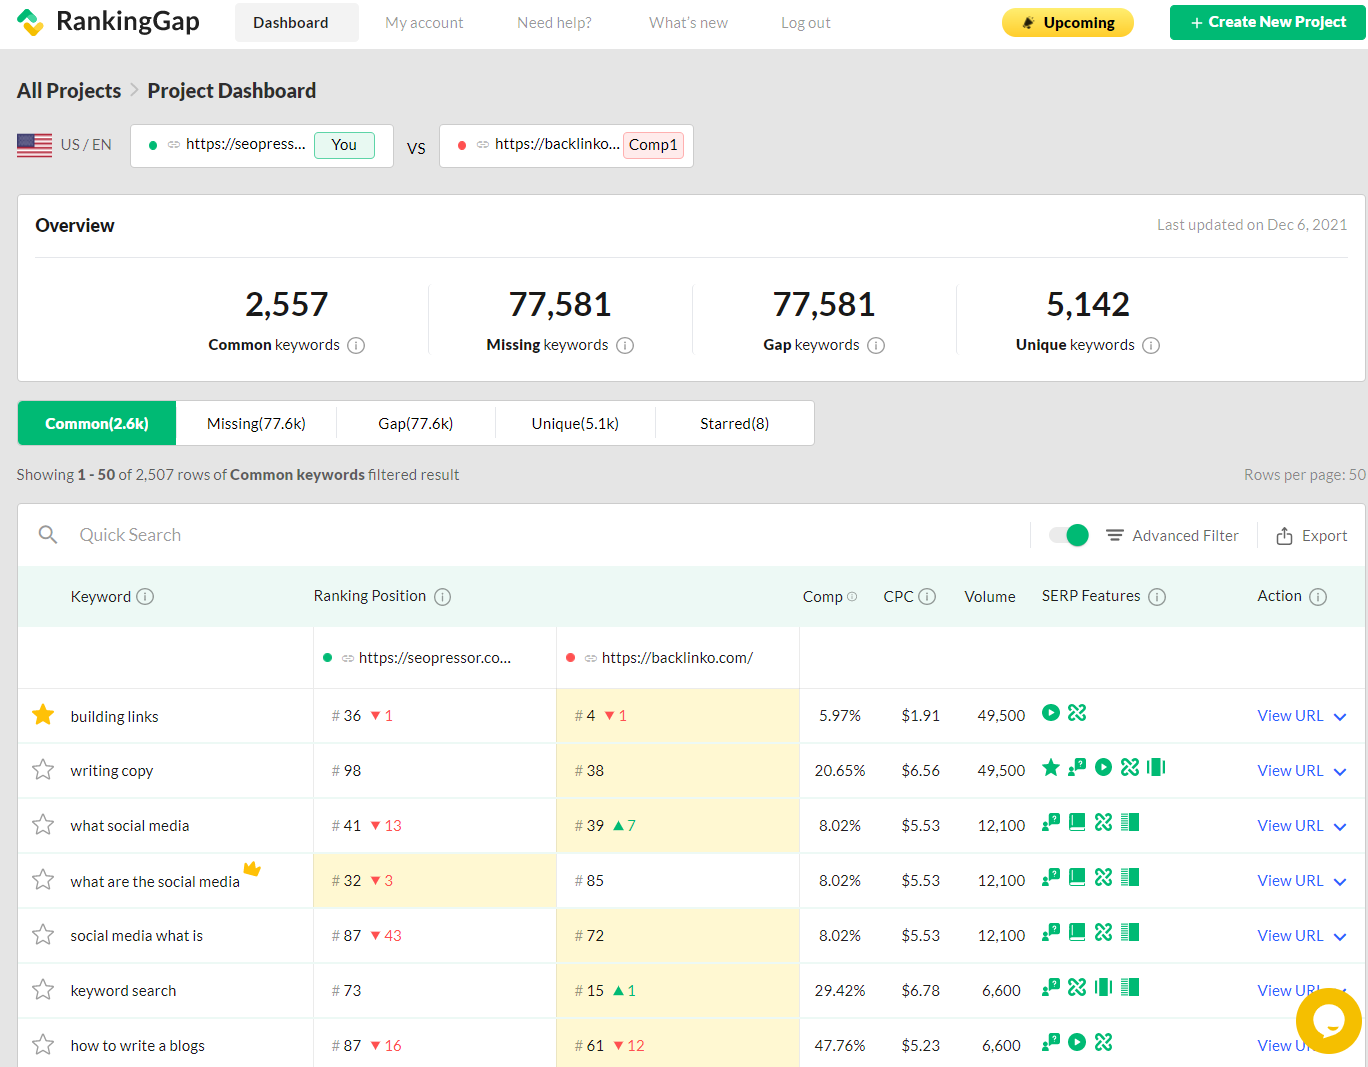
Task: Open the chat support bubble
Action: [x=1329, y=1021]
